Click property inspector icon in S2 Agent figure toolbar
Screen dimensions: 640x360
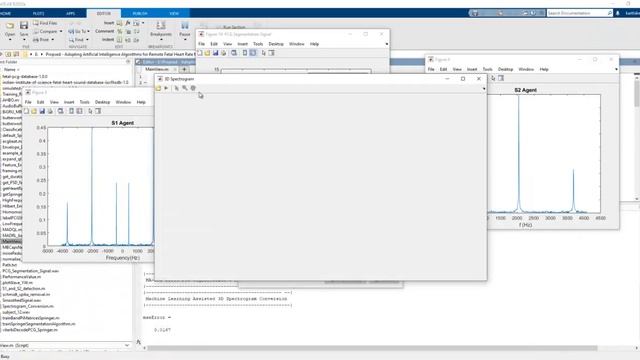(x=501, y=78)
